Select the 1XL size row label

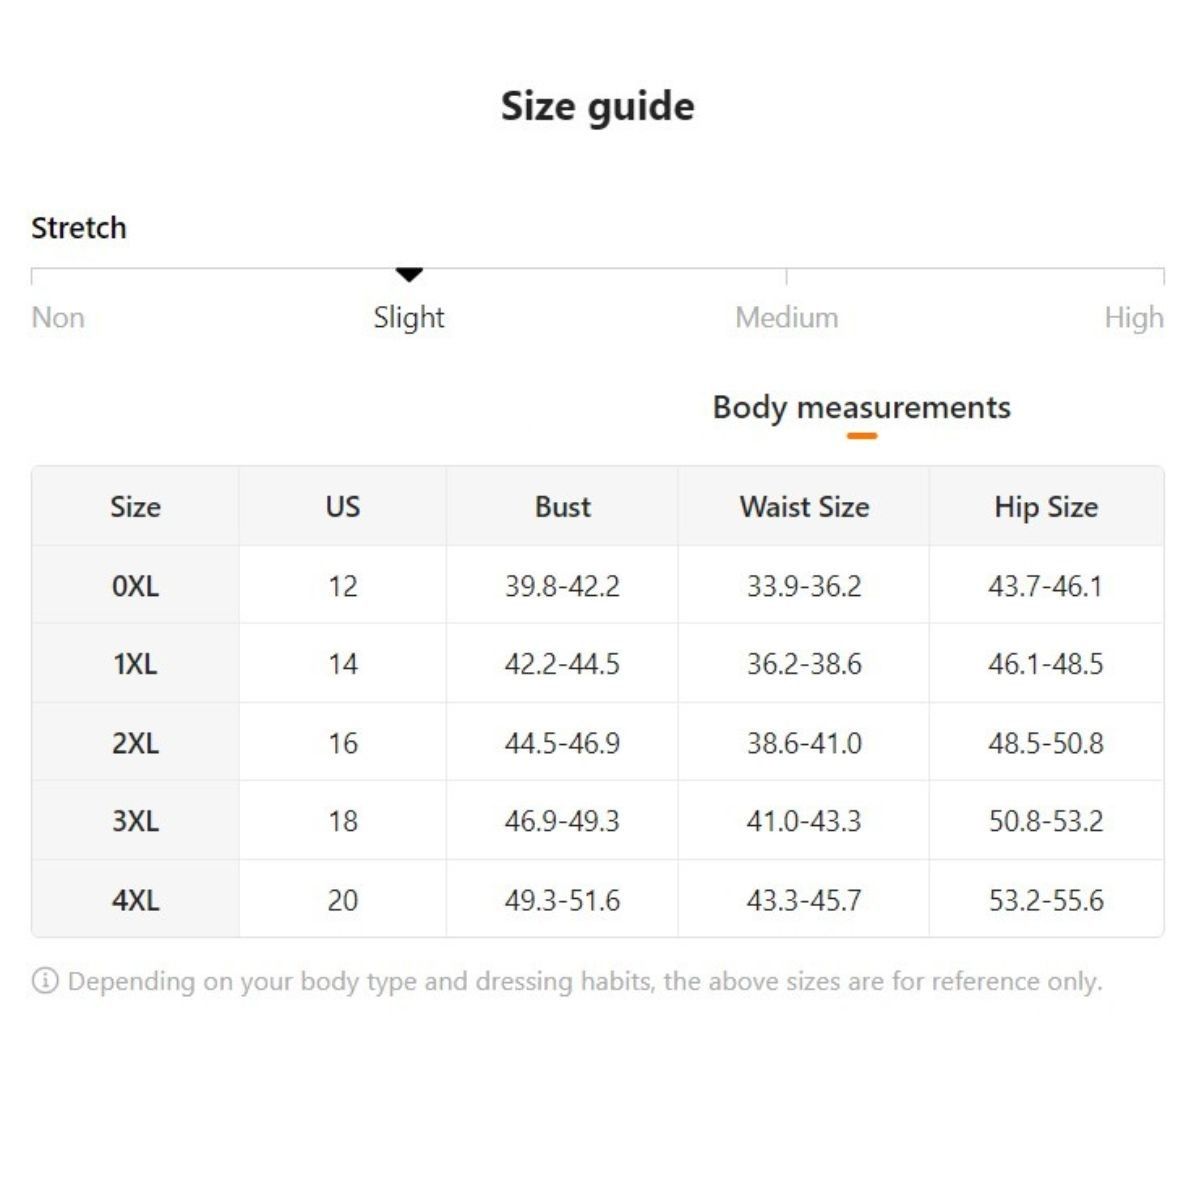[x=135, y=664]
